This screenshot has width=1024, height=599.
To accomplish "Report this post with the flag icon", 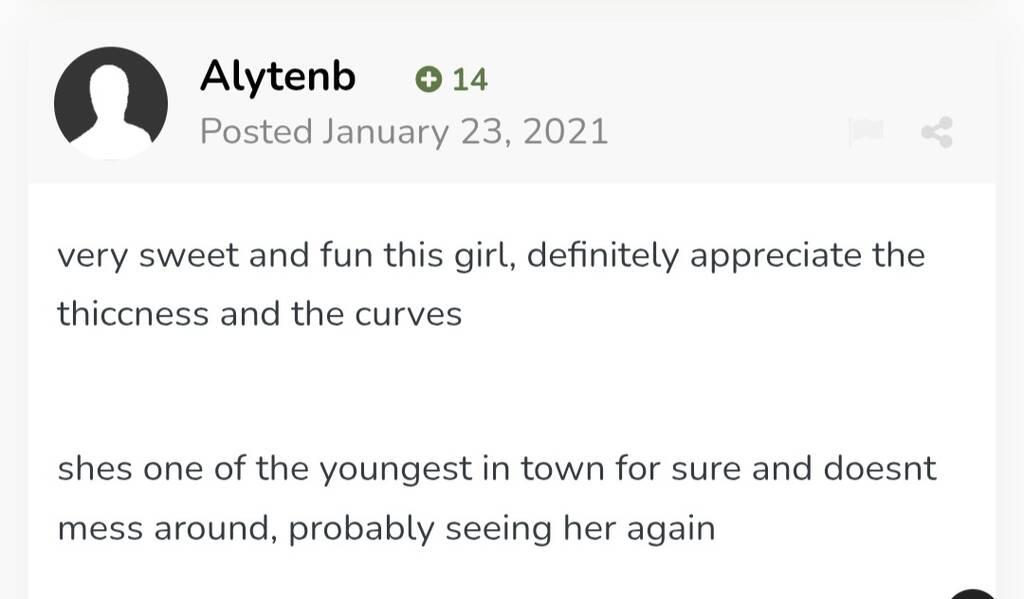I will [865, 132].
